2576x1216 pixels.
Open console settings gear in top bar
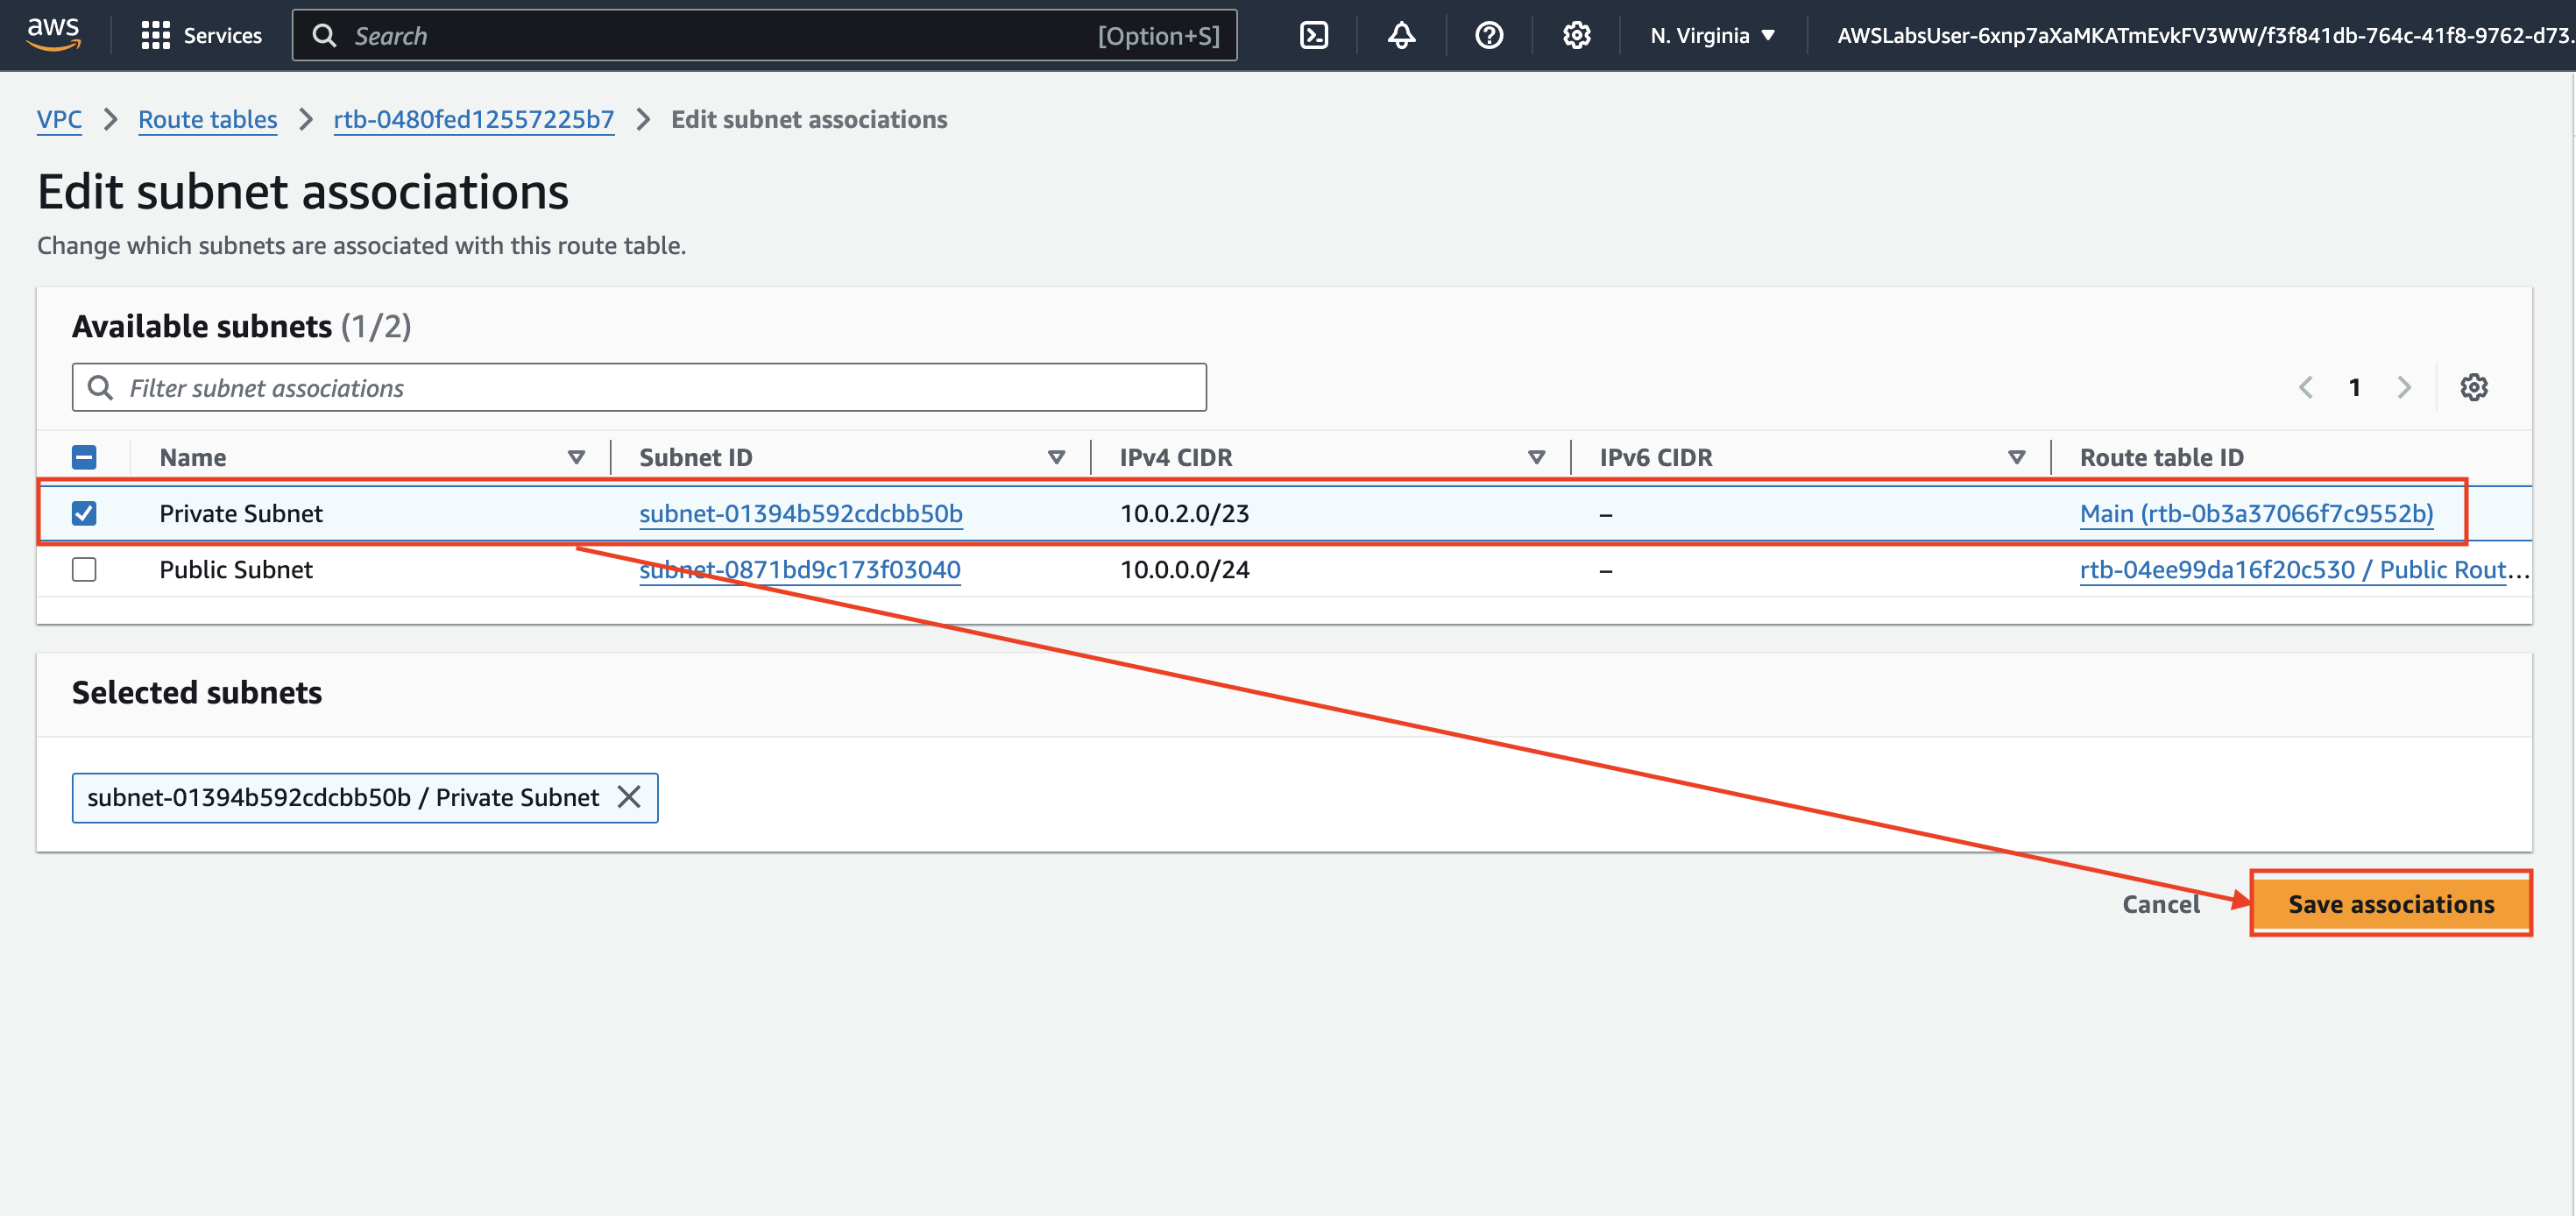coord(1576,36)
